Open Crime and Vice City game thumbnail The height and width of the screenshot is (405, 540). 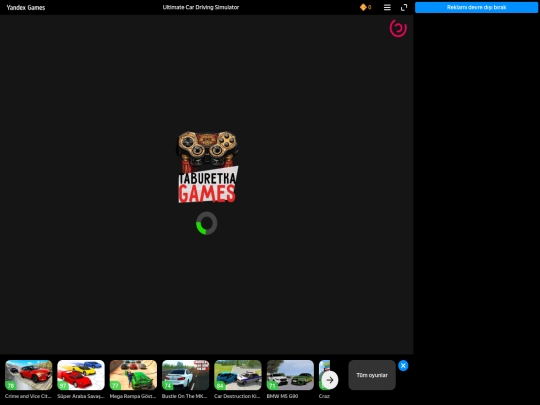[x=29, y=375]
